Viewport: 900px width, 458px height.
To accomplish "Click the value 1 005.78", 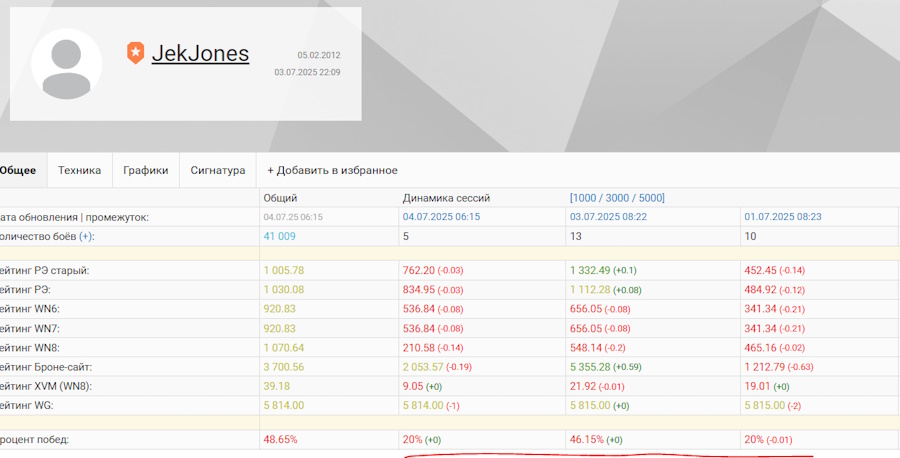I will [x=284, y=270].
